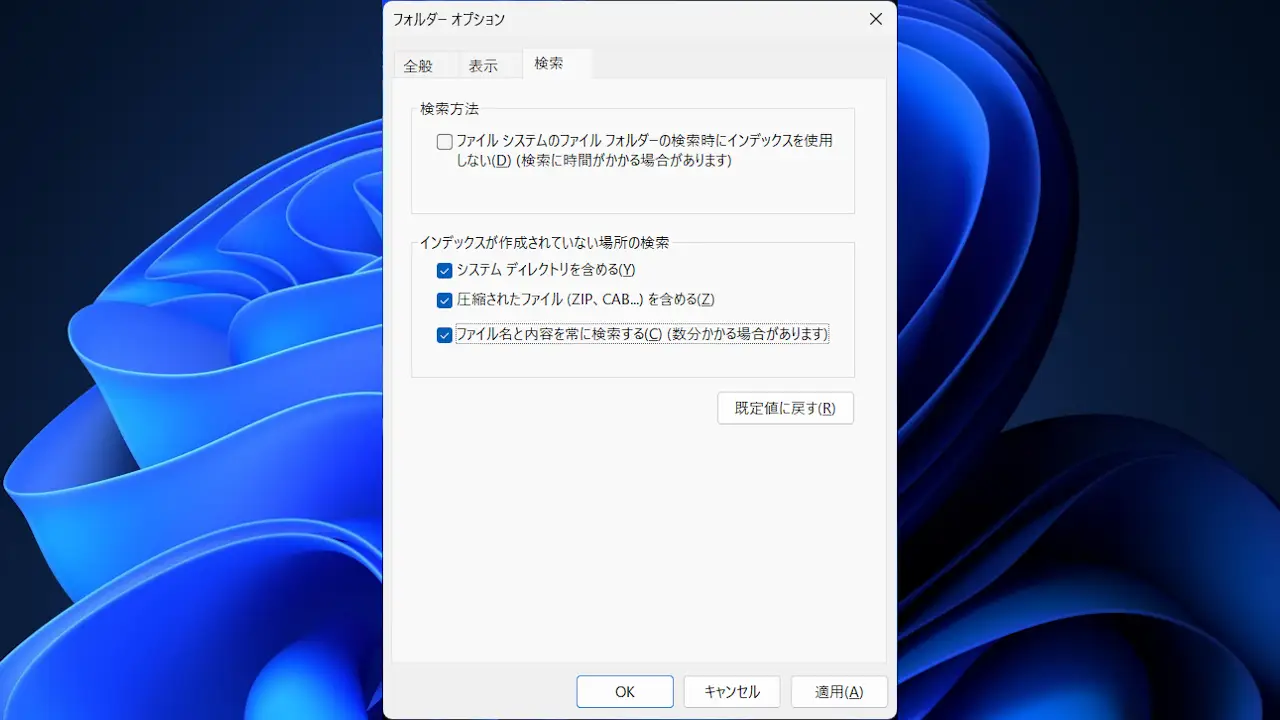1280x720 pixels.
Task: Click the システム ディレクトリを含める label text
Action: click(x=545, y=270)
